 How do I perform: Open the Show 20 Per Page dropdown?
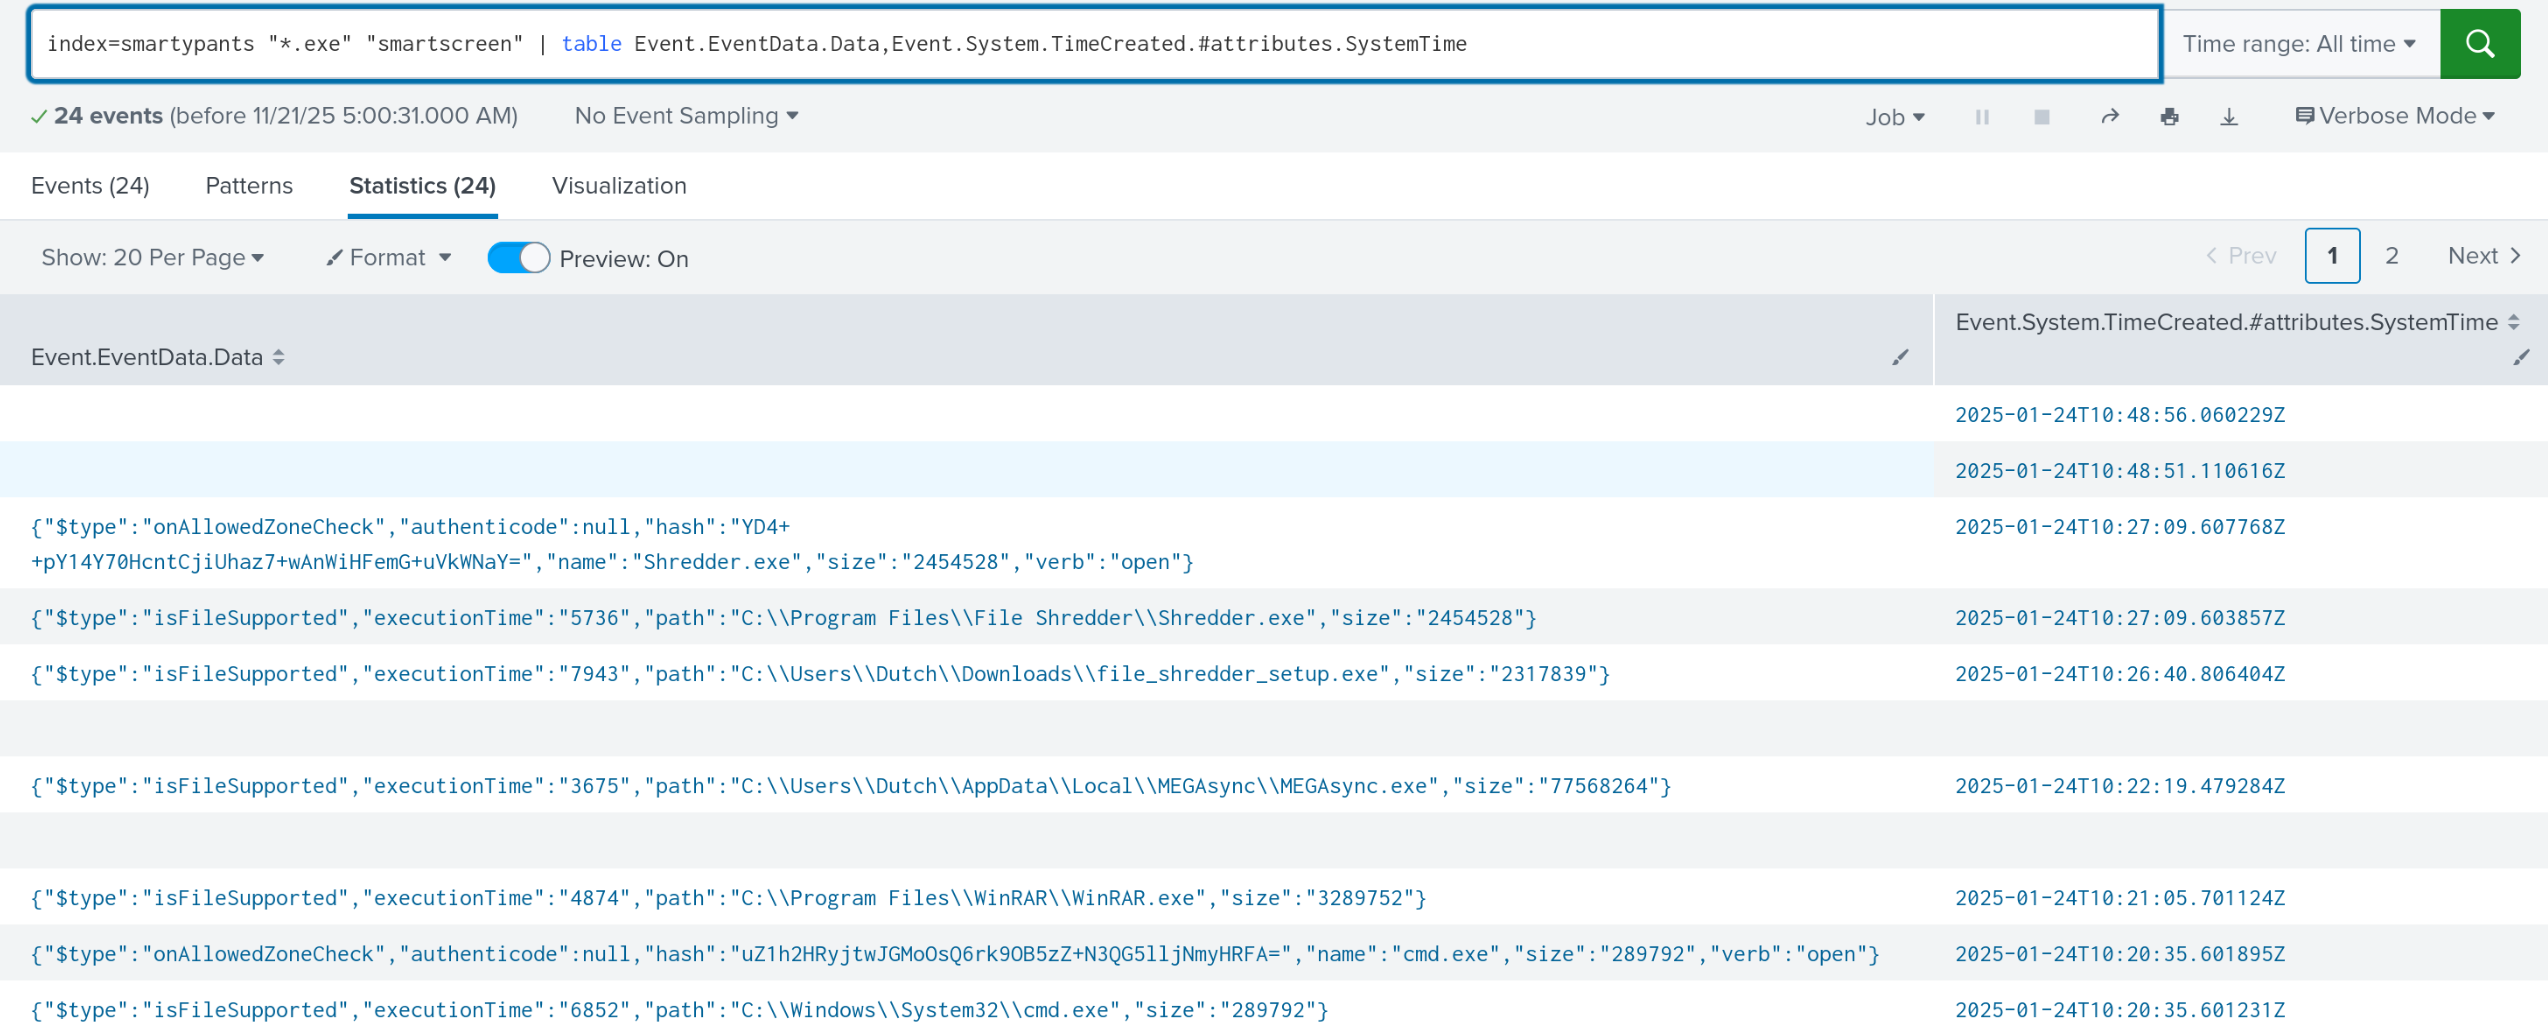click(x=152, y=258)
